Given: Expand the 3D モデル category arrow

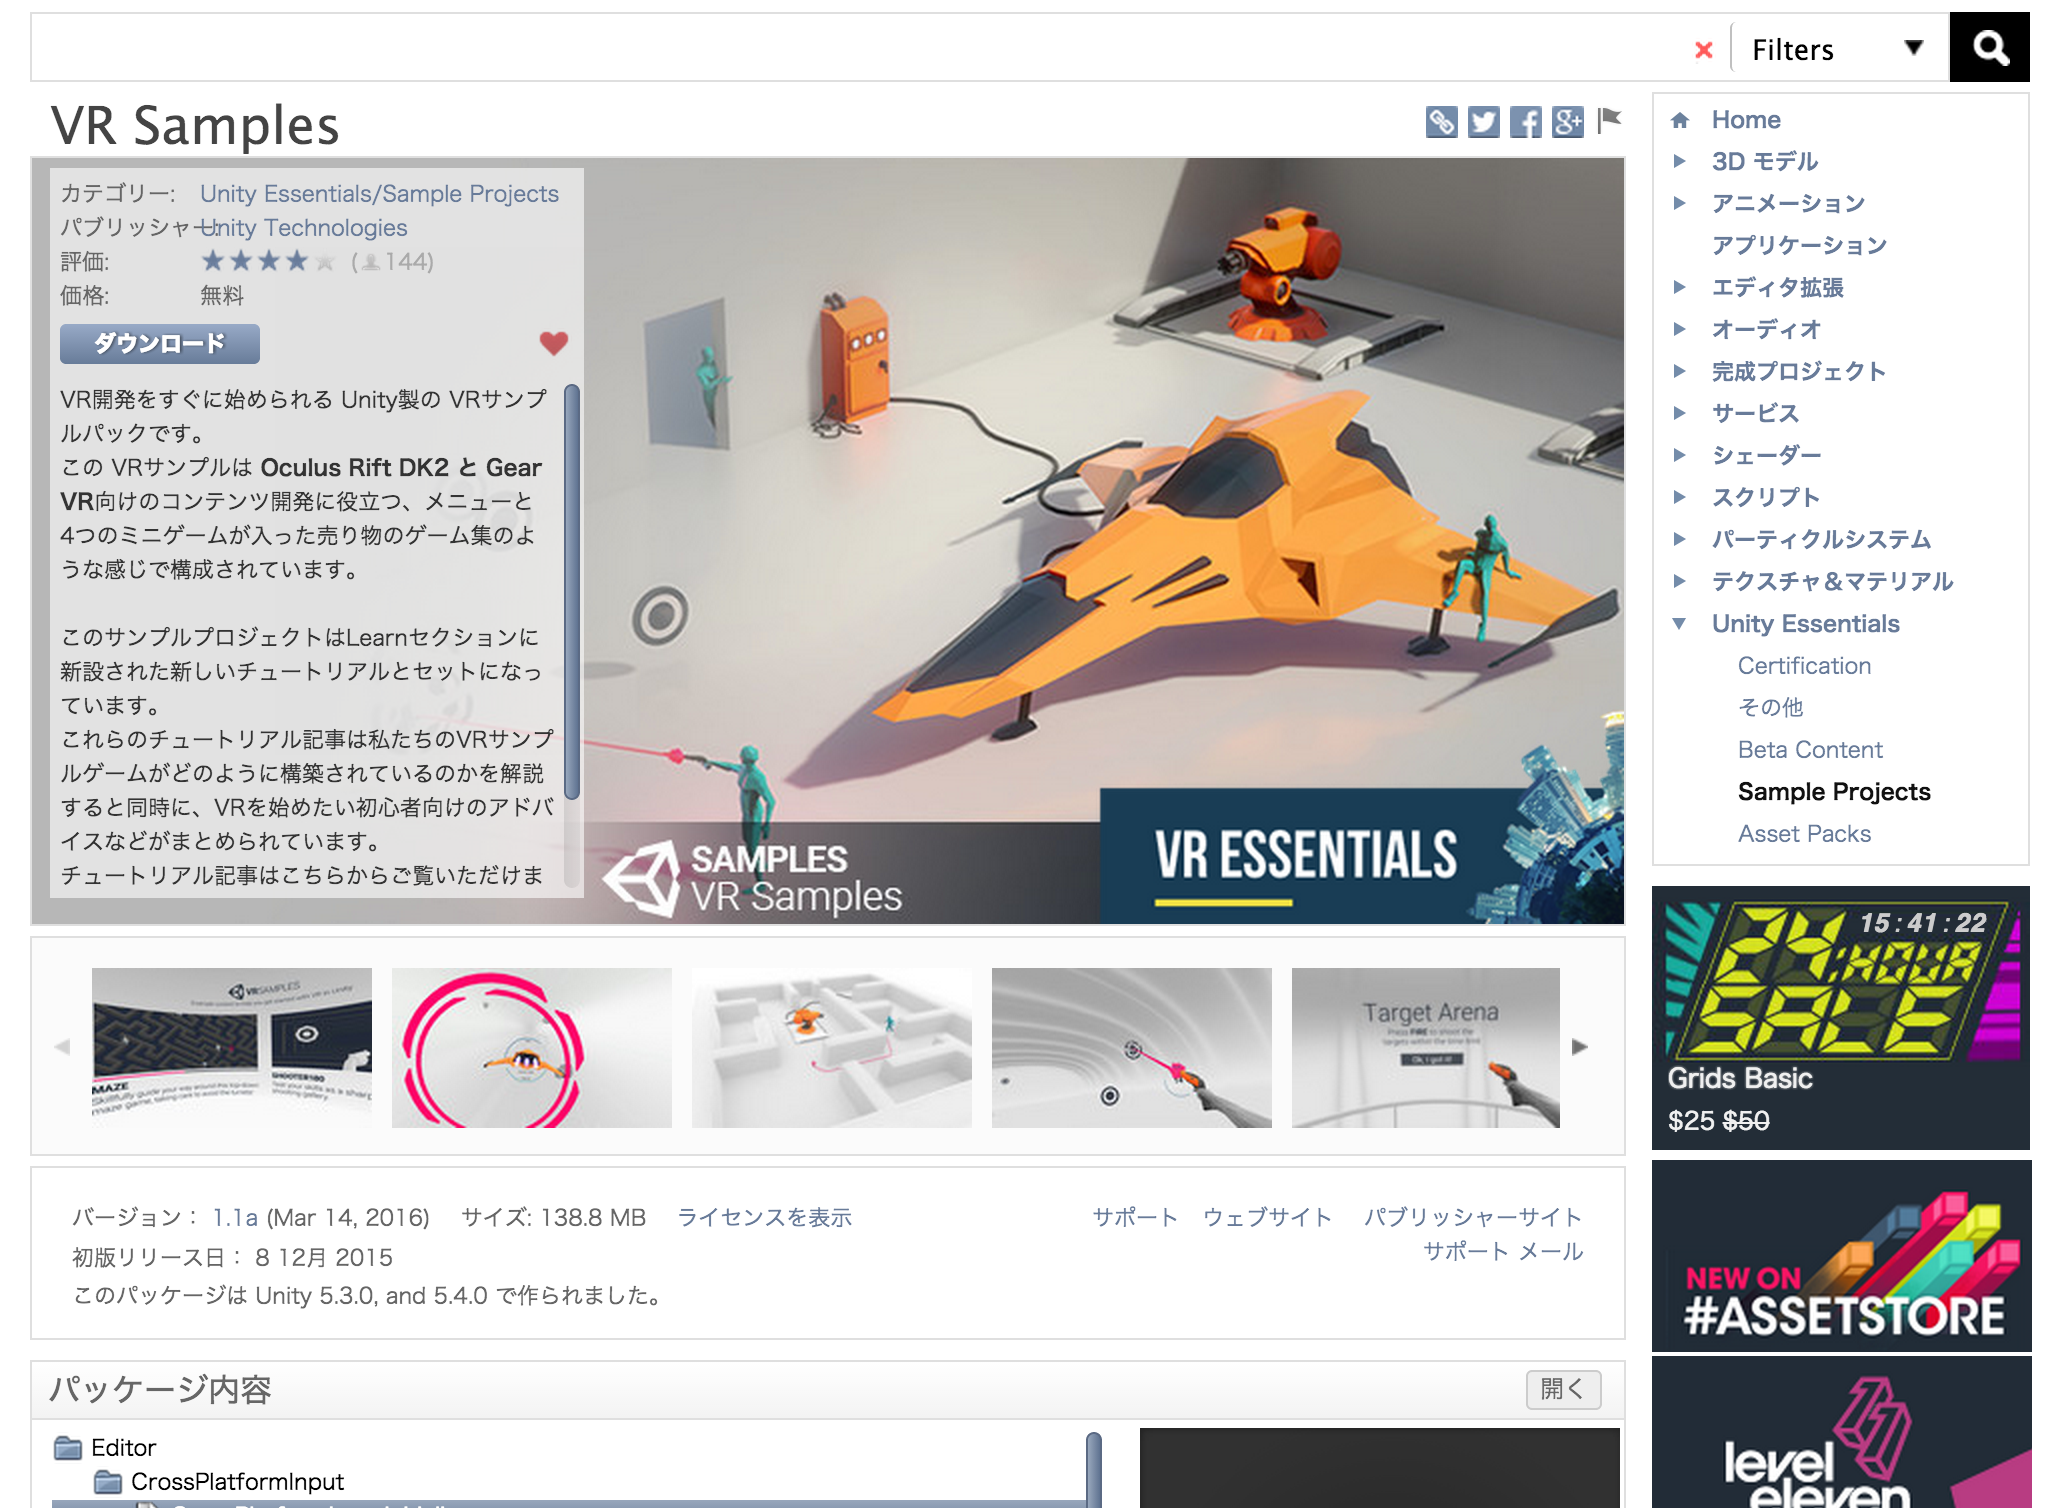Looking at the screenshot, I should tap(1680, 160).
